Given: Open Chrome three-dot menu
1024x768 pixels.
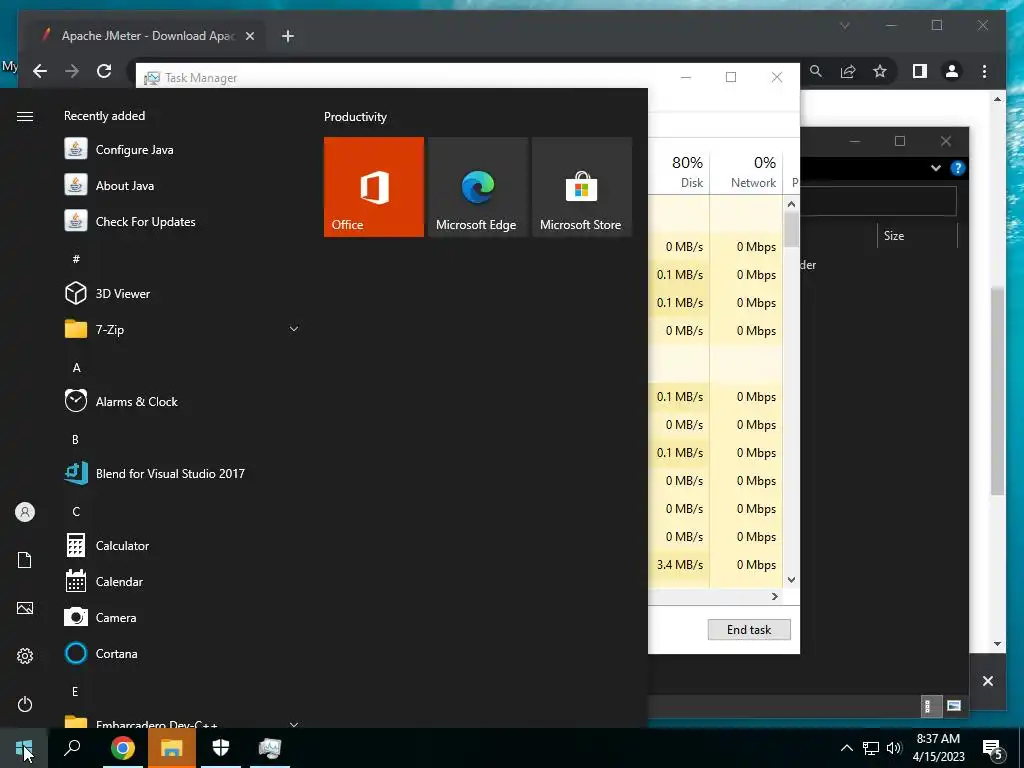Looking at the screenshot, I should pyautogui.click(x=984, y=71).
